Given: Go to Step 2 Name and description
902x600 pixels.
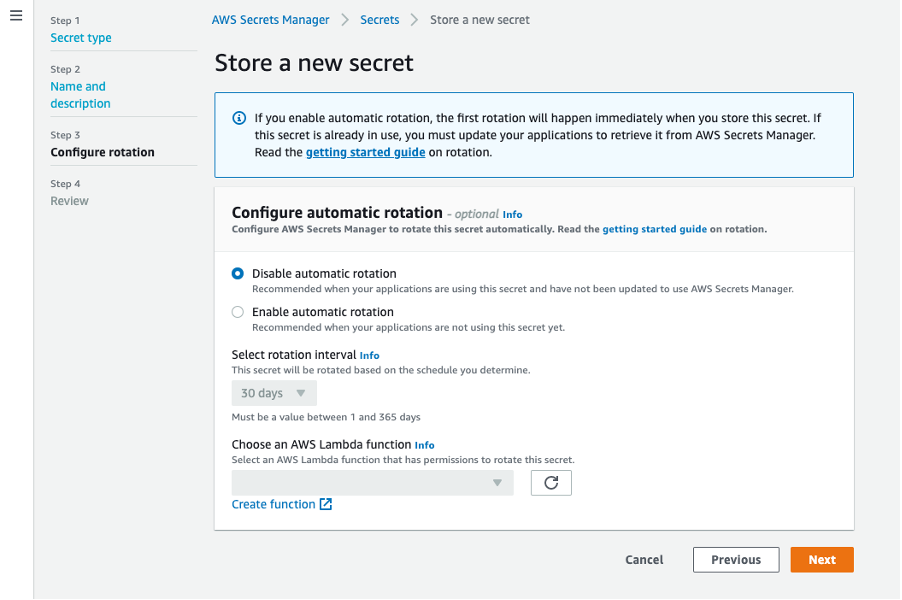Looking at the screenshot, I should click(x=80, y=95).
